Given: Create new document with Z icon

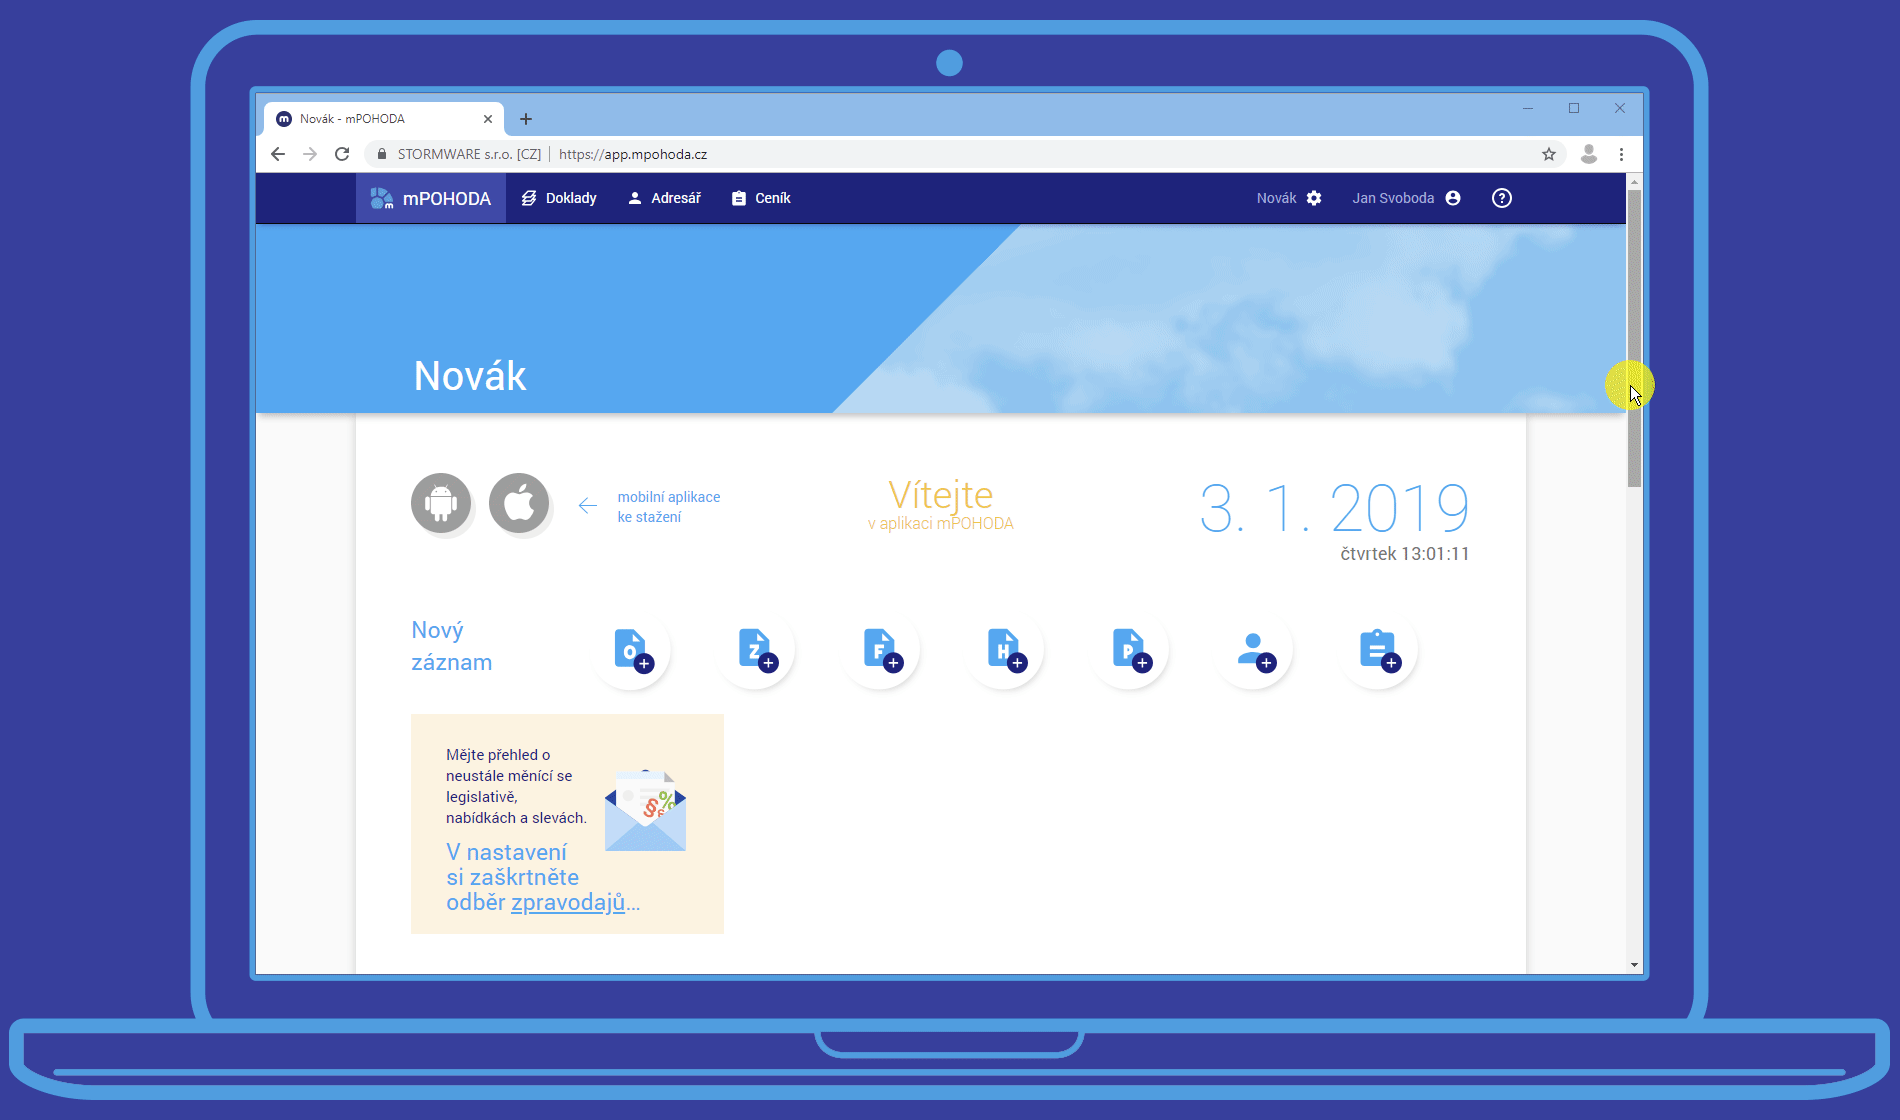Looking at the screenshot, I should point(756,650).
